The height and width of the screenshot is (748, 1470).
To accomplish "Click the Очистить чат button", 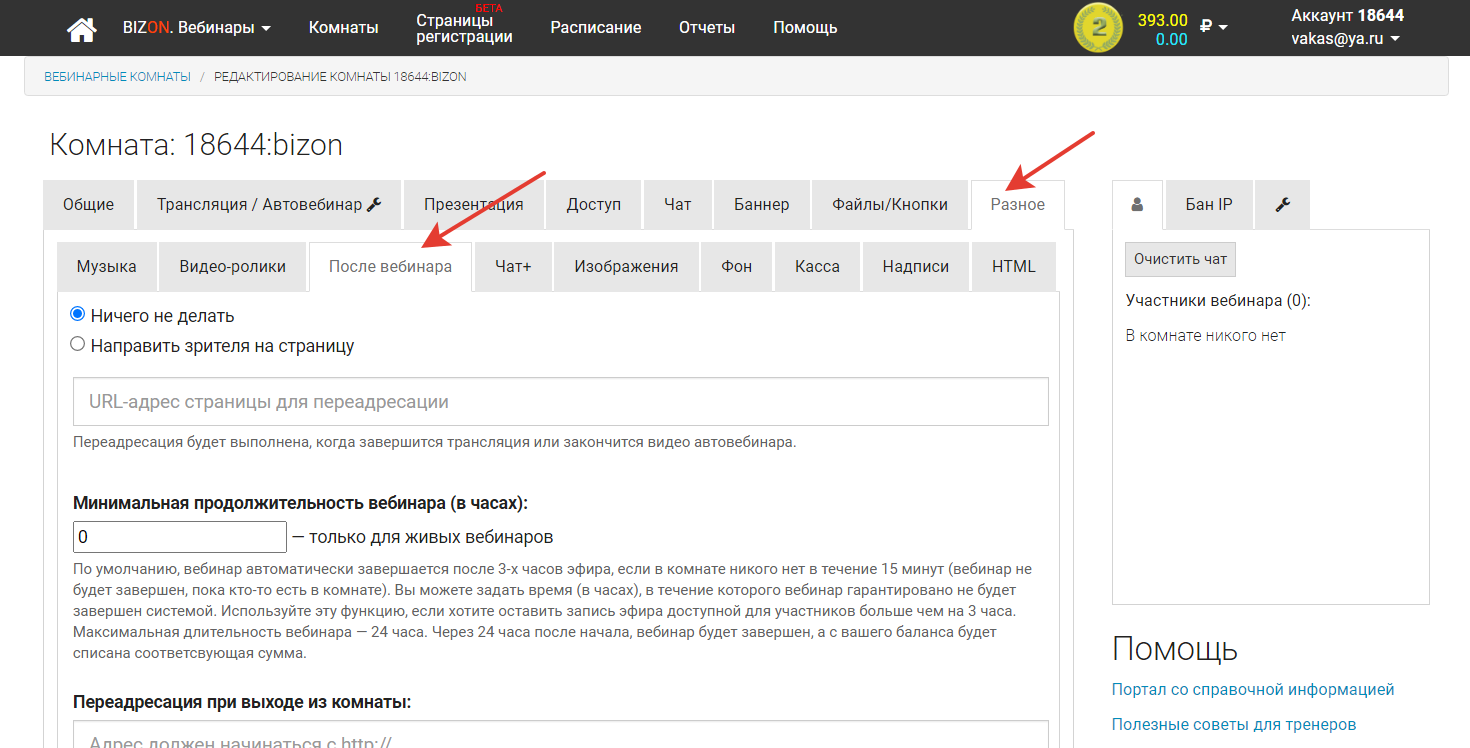I will coord(1180,259).
